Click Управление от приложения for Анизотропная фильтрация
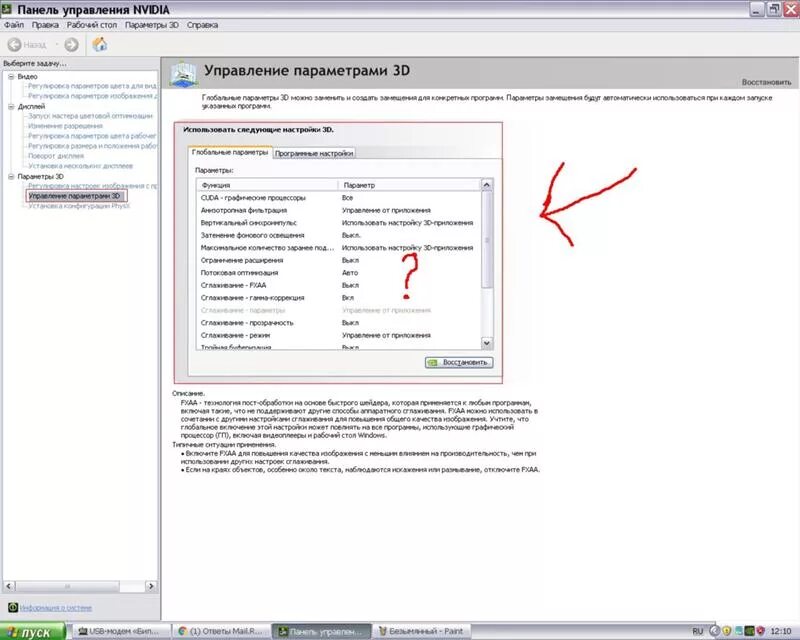This screenshot has height=640, width=800. click(x=386, y=210)
